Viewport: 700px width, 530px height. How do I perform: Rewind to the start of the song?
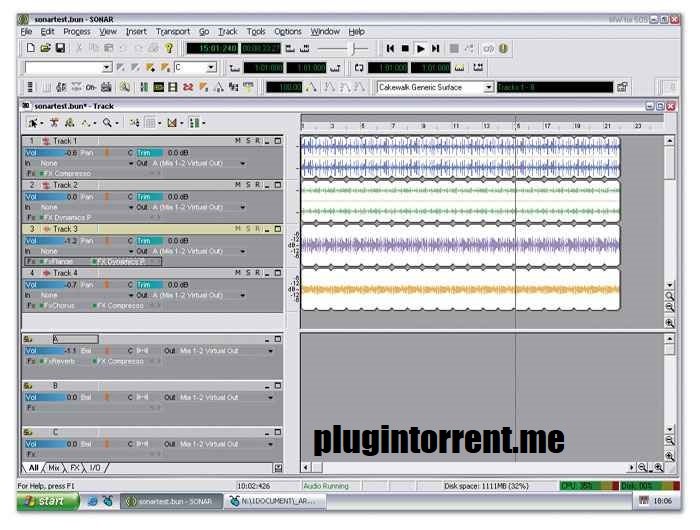click(x=390, y=48)
